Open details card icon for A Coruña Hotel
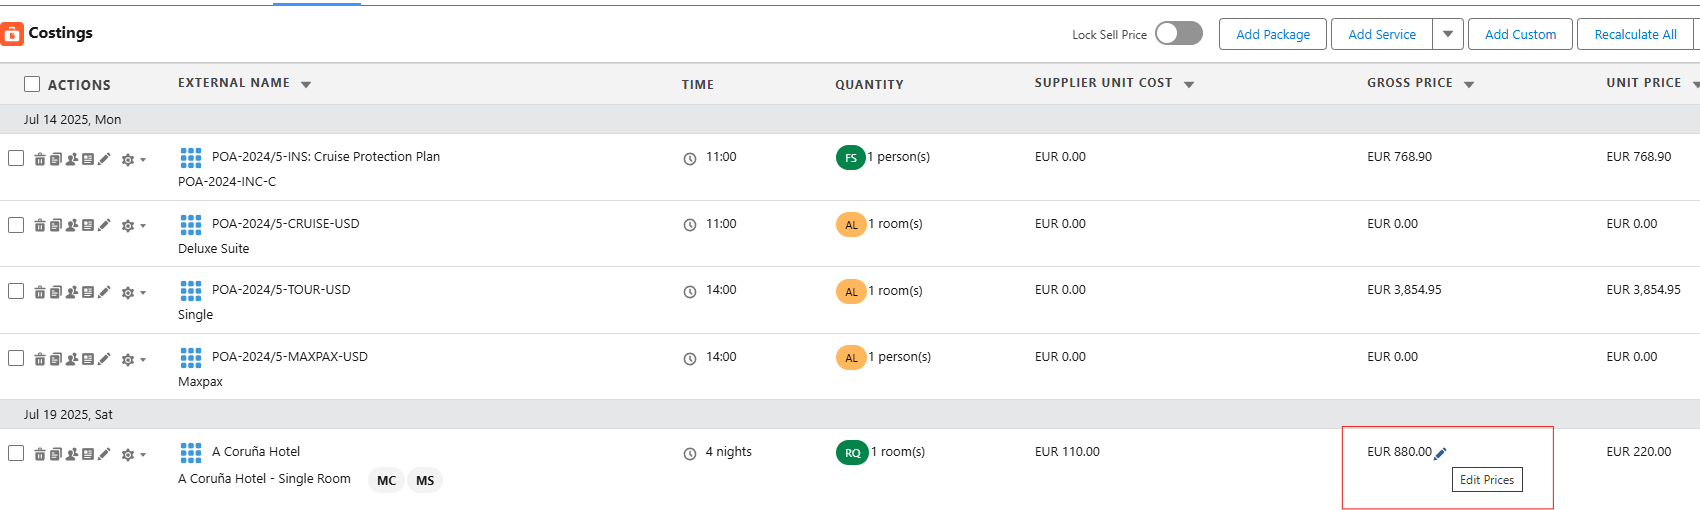Viewport: 1700px width, 510px height. [88, 454]
